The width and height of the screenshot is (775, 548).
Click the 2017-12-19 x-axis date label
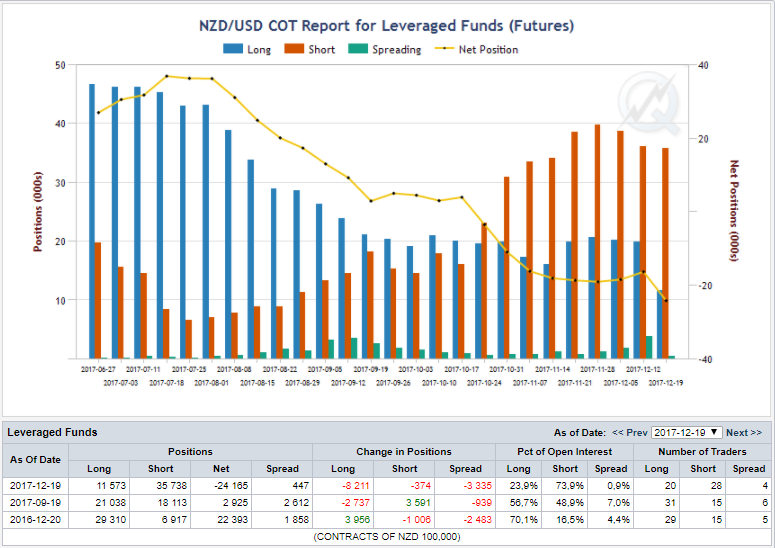click(666, 383)
